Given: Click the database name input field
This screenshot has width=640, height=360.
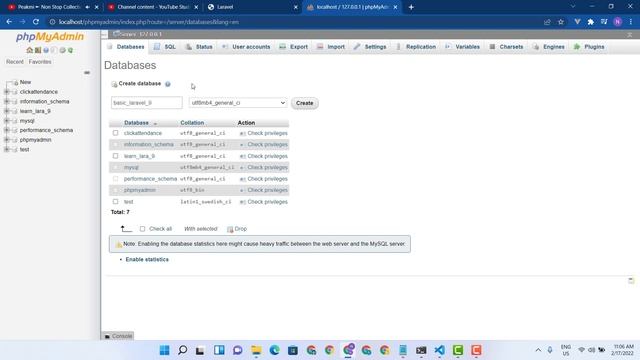Looking at the screenshot, I should 147,103.
